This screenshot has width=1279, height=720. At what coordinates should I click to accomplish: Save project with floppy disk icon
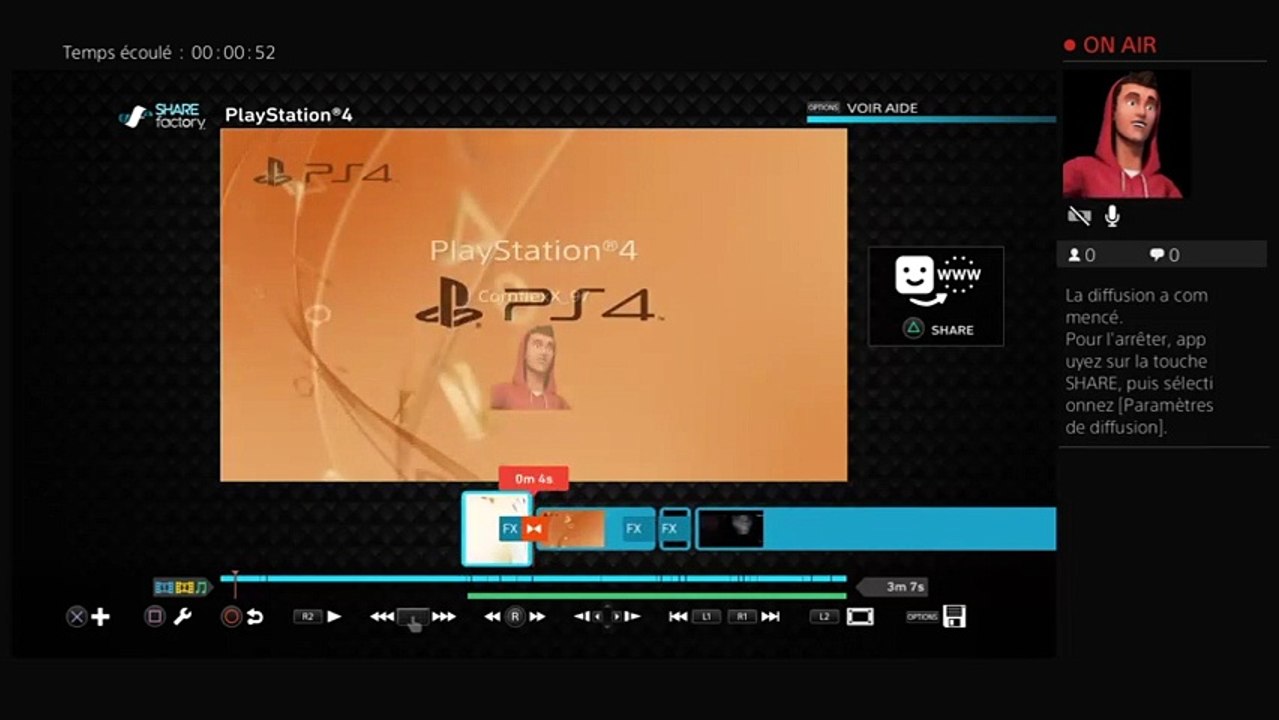click(x=954, y=617)
